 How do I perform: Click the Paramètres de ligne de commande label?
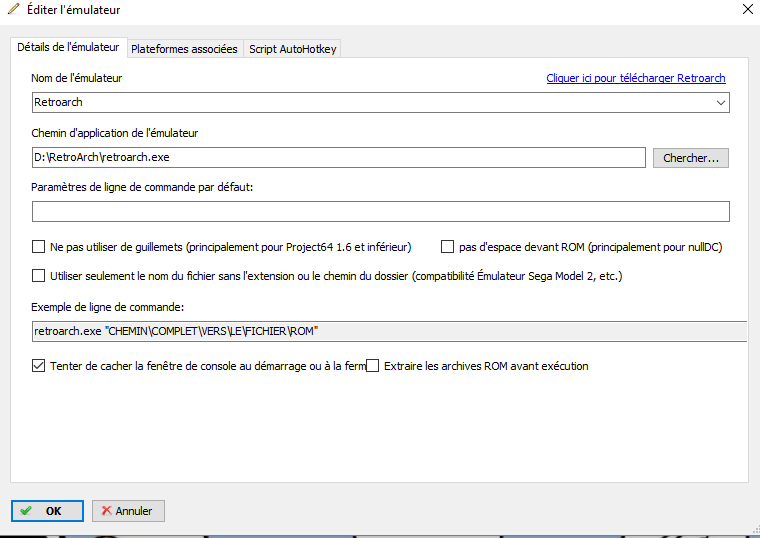142,187
